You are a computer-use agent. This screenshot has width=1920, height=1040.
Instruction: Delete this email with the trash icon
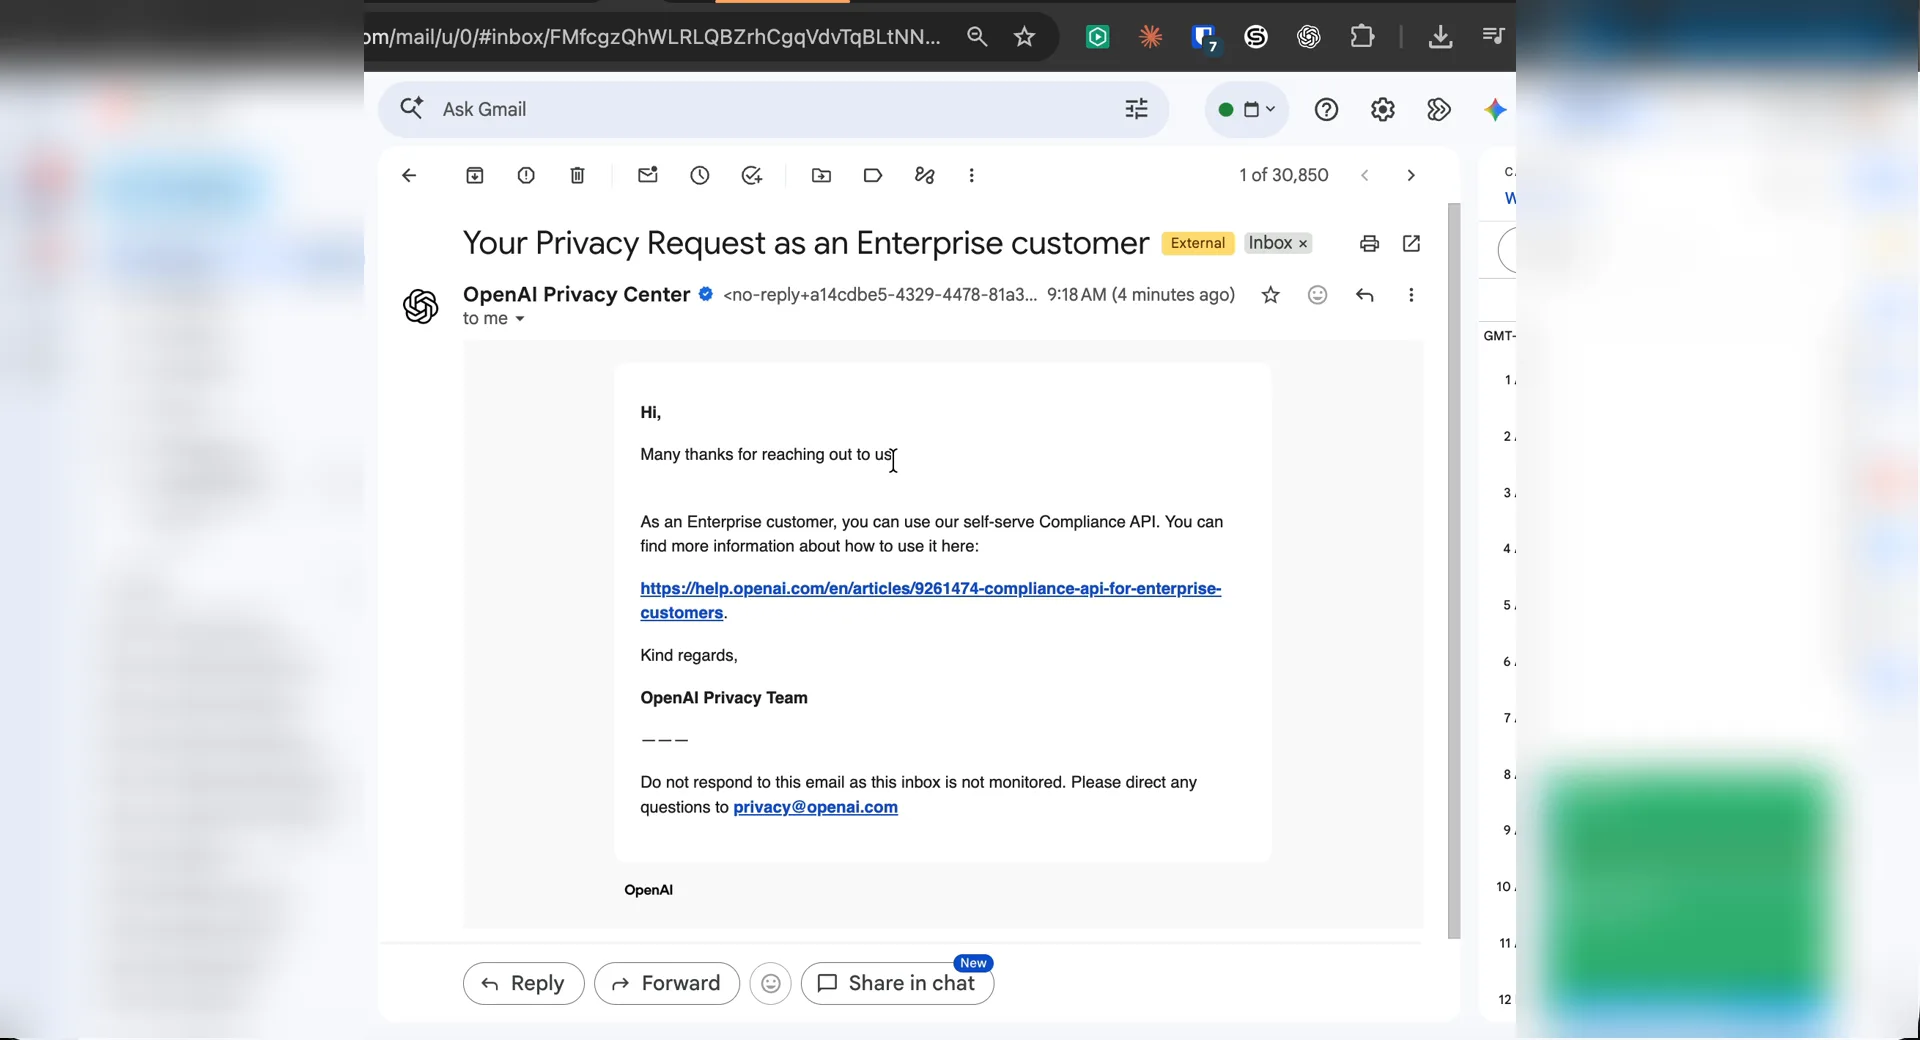(x=578, y=176)
